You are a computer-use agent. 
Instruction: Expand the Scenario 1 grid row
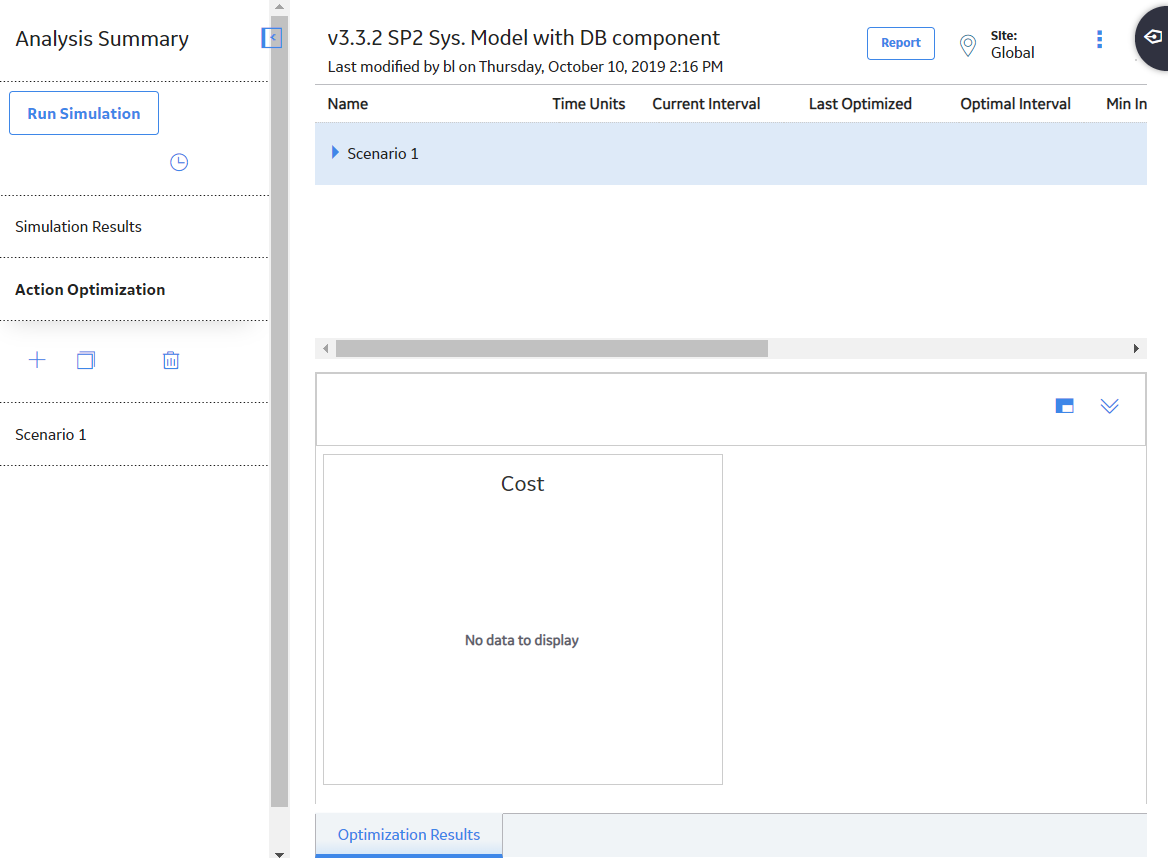(335, 153)
